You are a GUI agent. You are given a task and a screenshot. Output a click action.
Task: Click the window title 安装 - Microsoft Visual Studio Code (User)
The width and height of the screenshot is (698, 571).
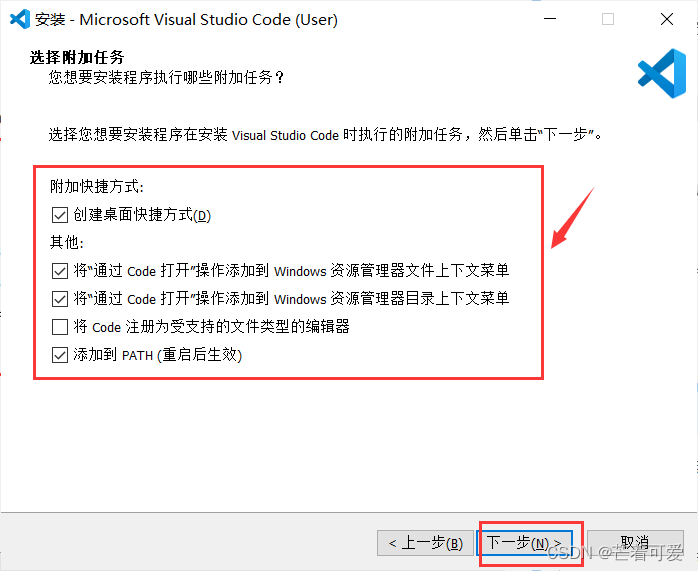186,20
